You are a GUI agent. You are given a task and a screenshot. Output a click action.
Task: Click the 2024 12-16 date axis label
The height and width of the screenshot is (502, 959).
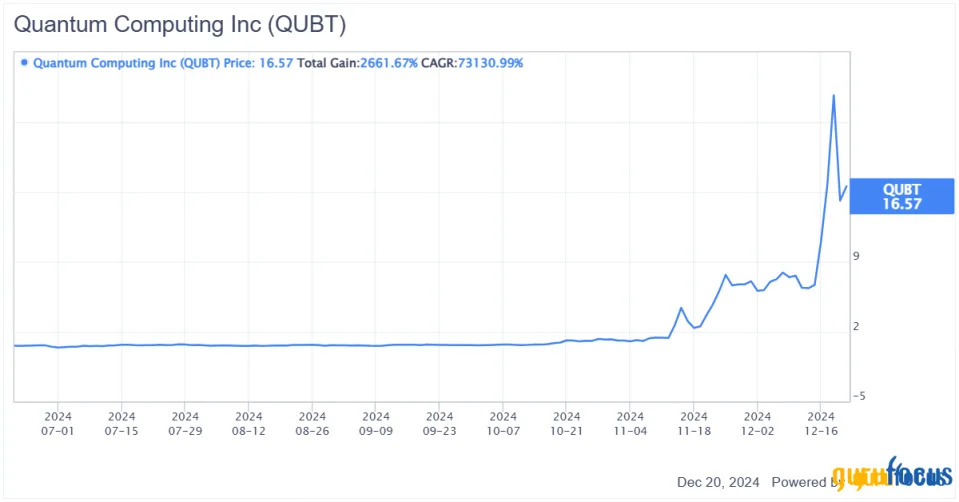[x=821, y=424]
